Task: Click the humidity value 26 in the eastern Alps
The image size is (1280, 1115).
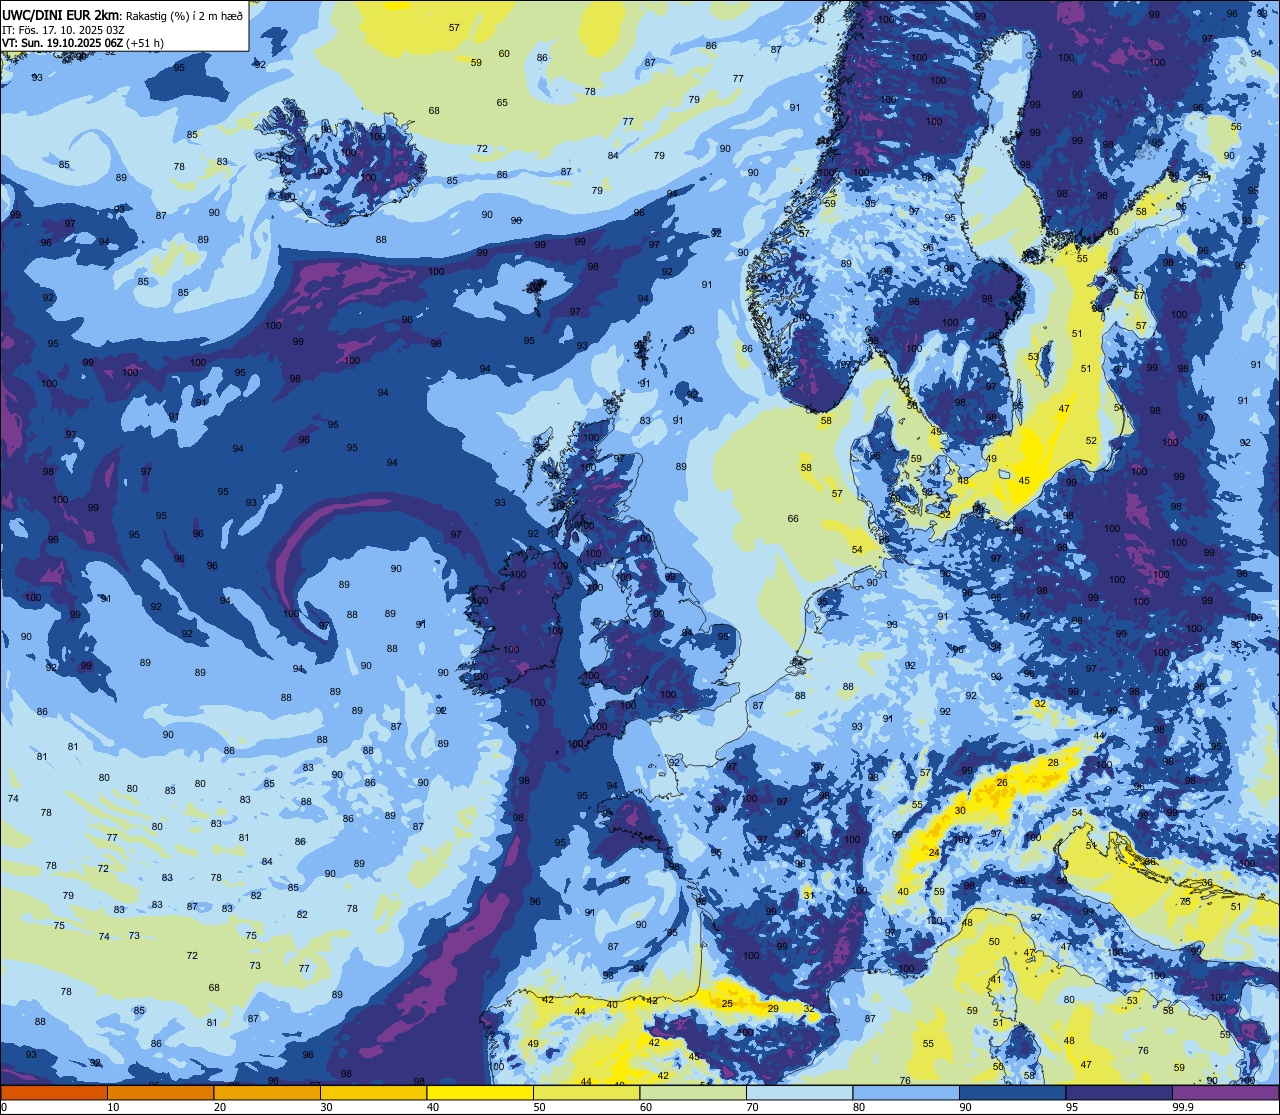Action: tap(1002, 782)
